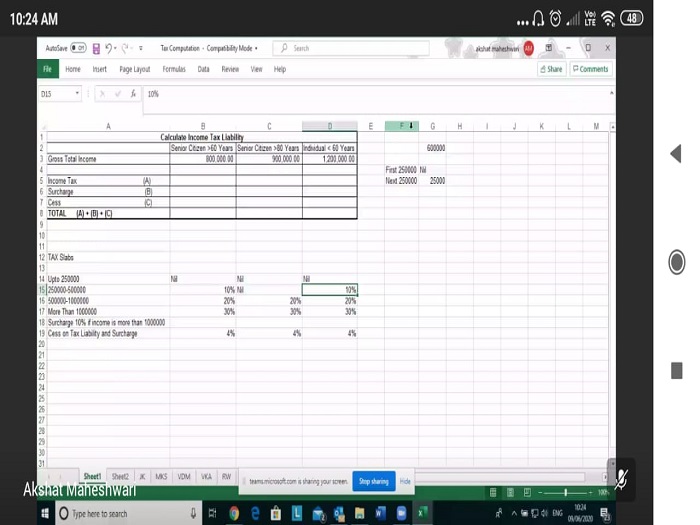Screen dimensions: 700x525
Task: Click the Insert Function fx icon
Action: (133, 94)
